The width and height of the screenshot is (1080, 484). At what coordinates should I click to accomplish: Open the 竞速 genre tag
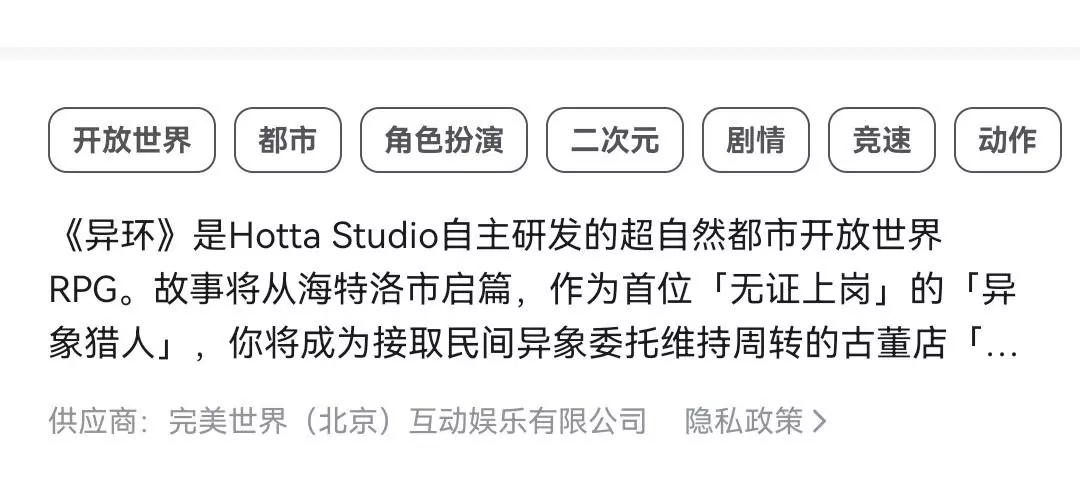coord(882,140)
